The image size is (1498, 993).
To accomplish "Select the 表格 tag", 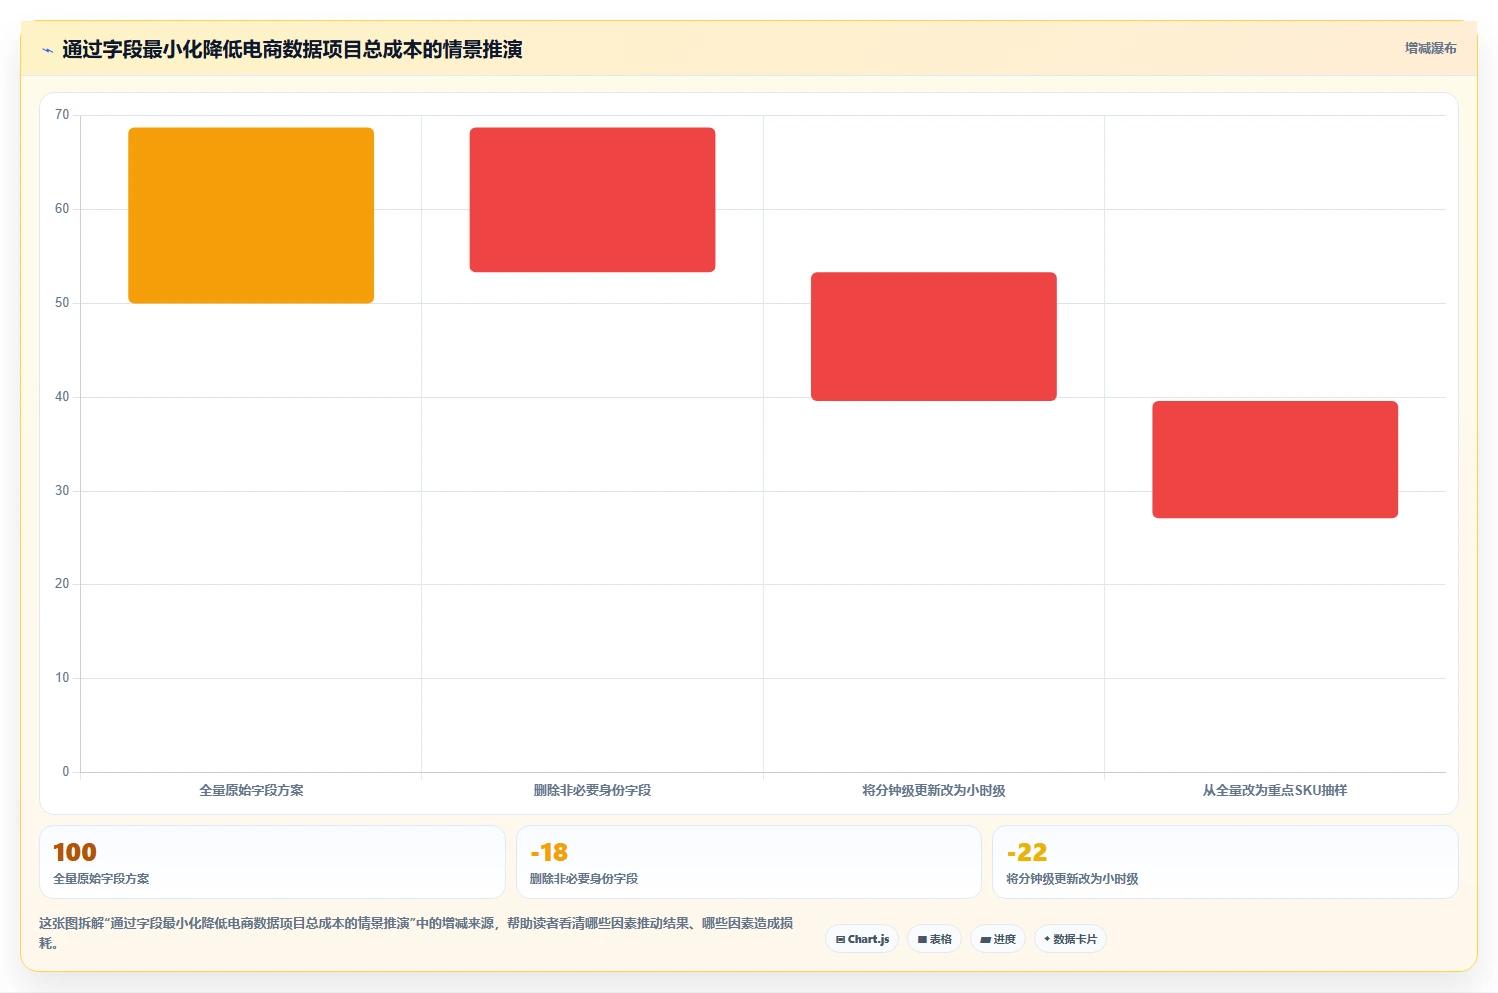I will pos(934,939).
